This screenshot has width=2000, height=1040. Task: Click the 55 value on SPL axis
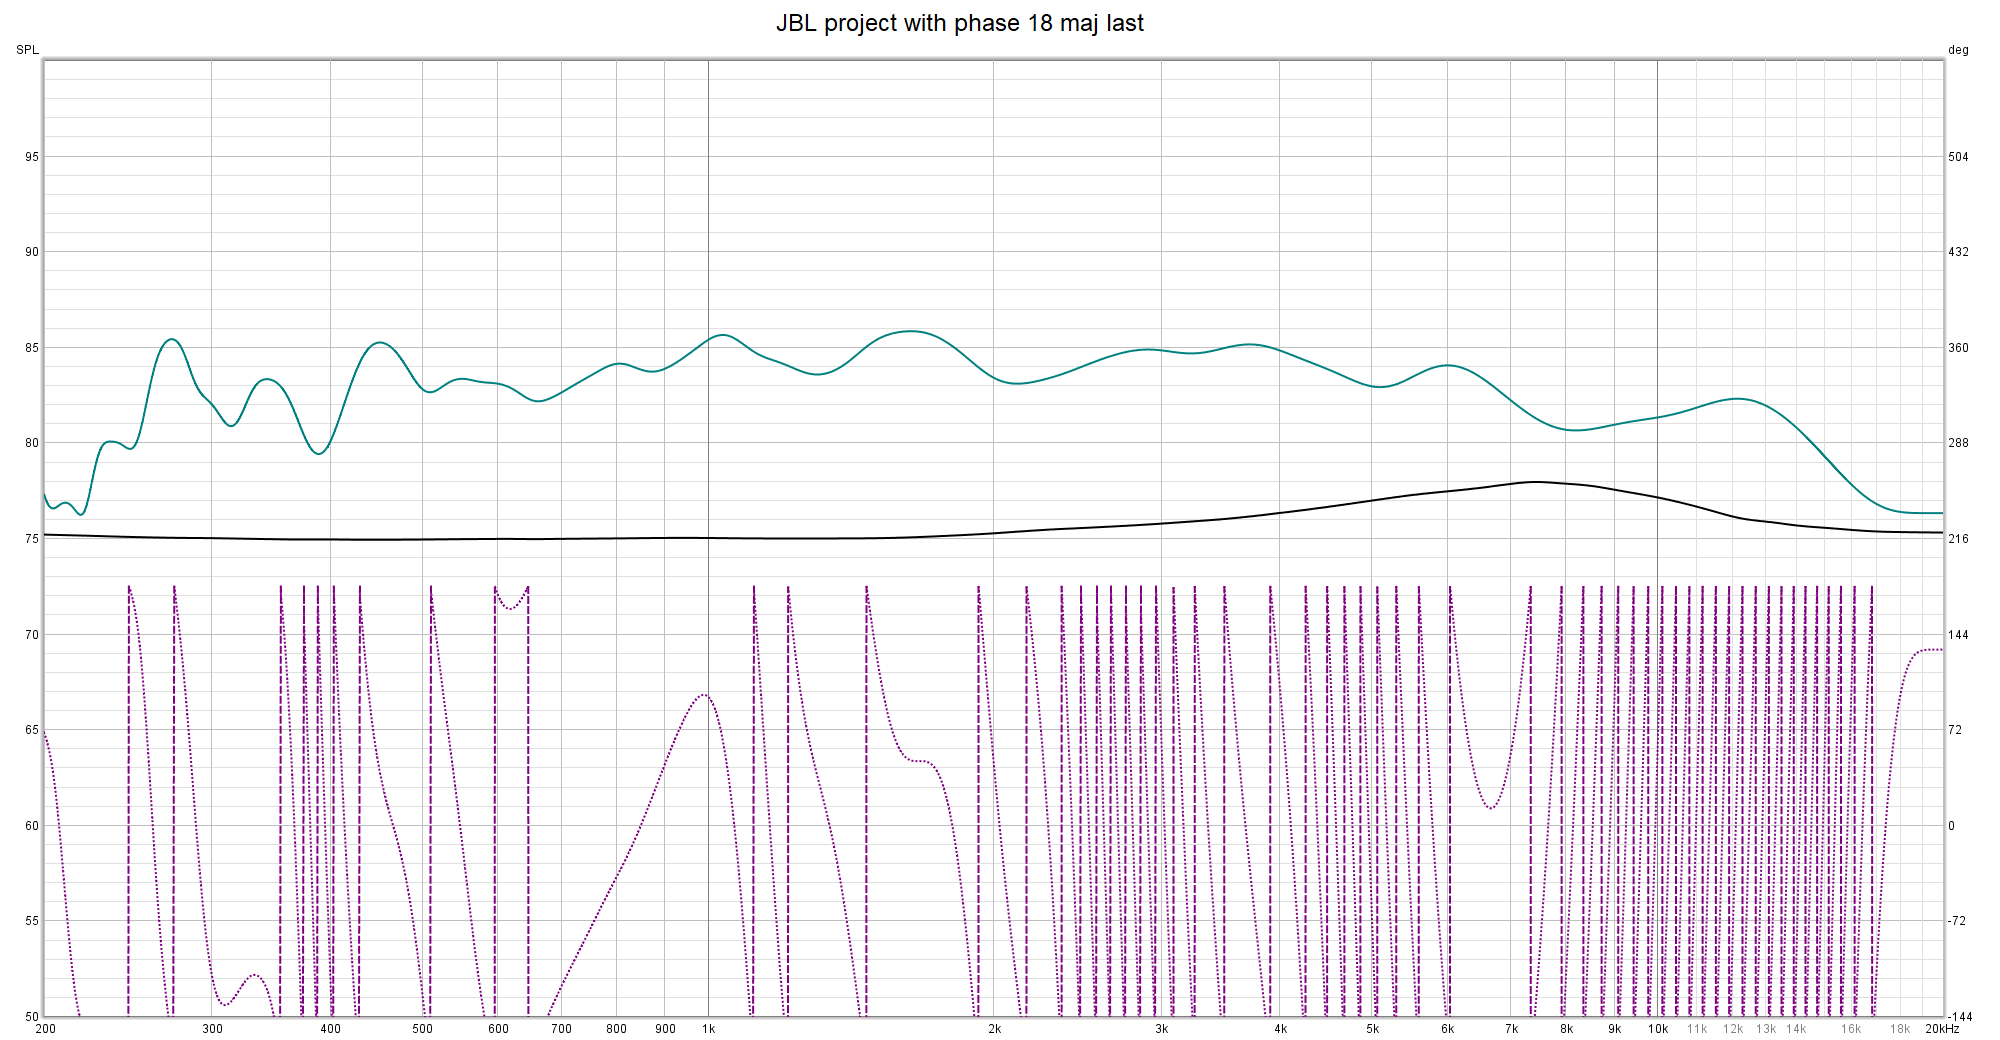click(32, 921)
